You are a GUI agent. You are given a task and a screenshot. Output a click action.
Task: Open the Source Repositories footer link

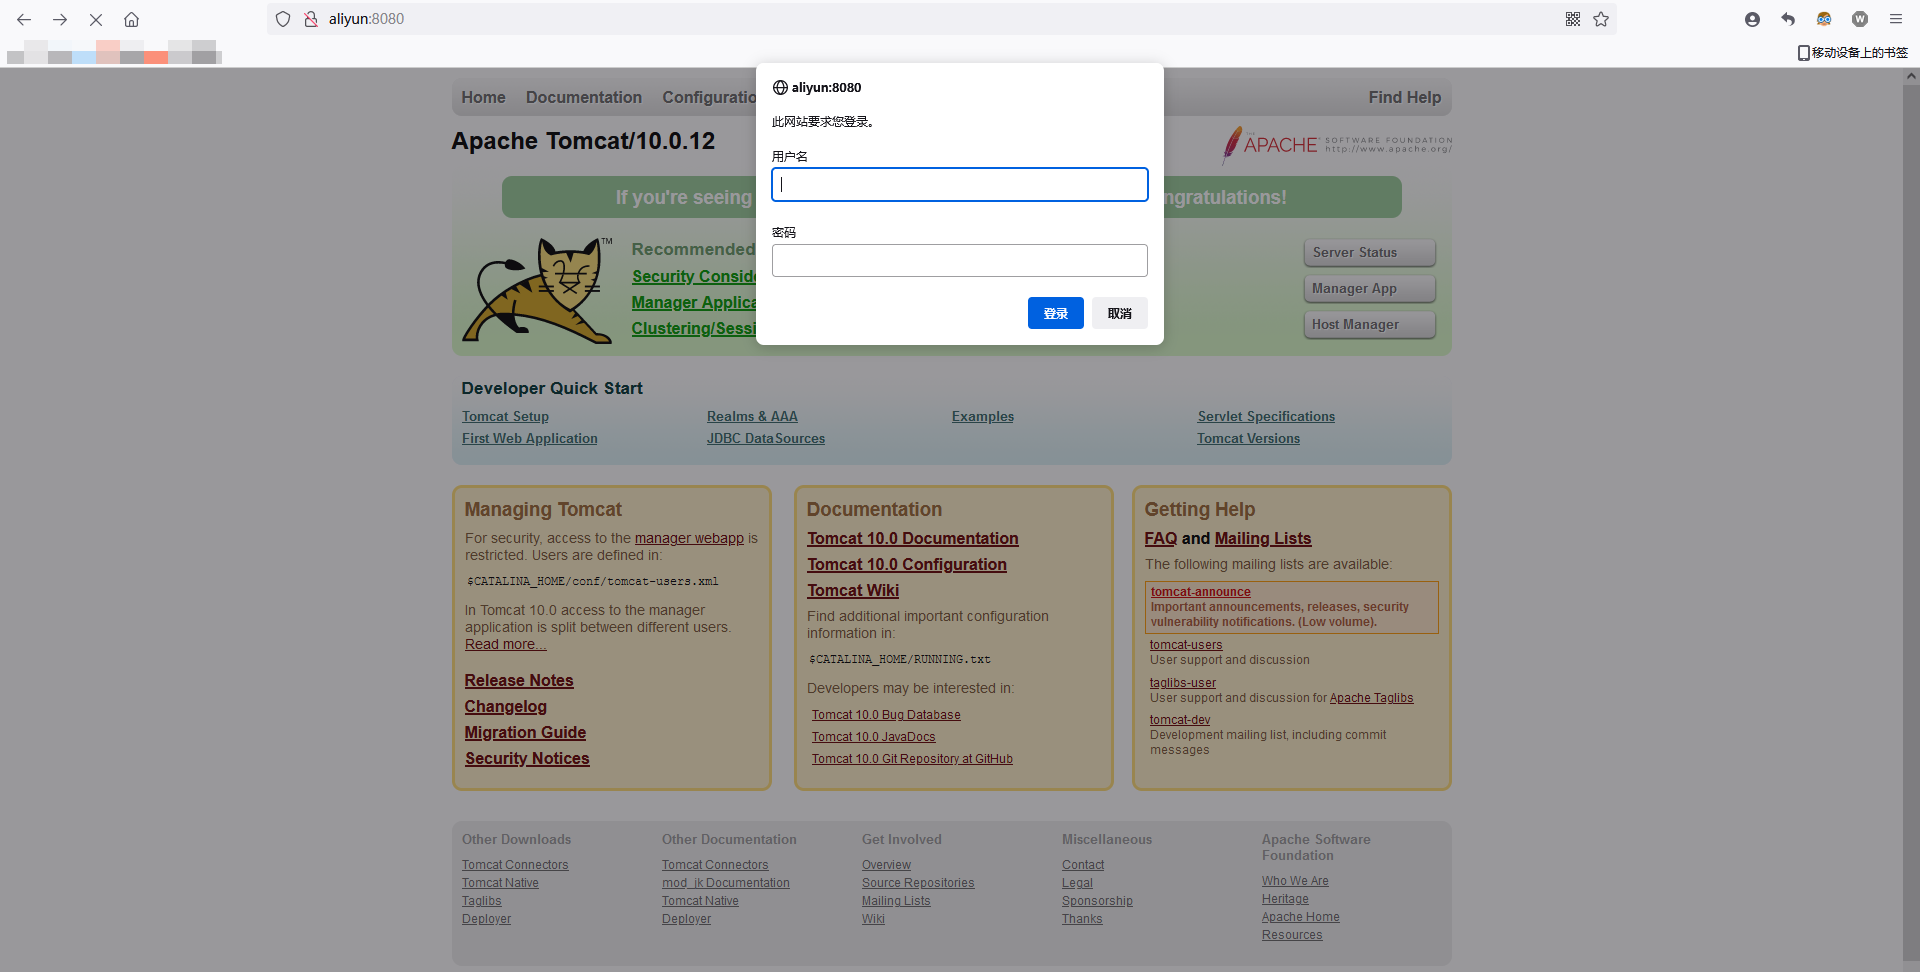point(918,883)
